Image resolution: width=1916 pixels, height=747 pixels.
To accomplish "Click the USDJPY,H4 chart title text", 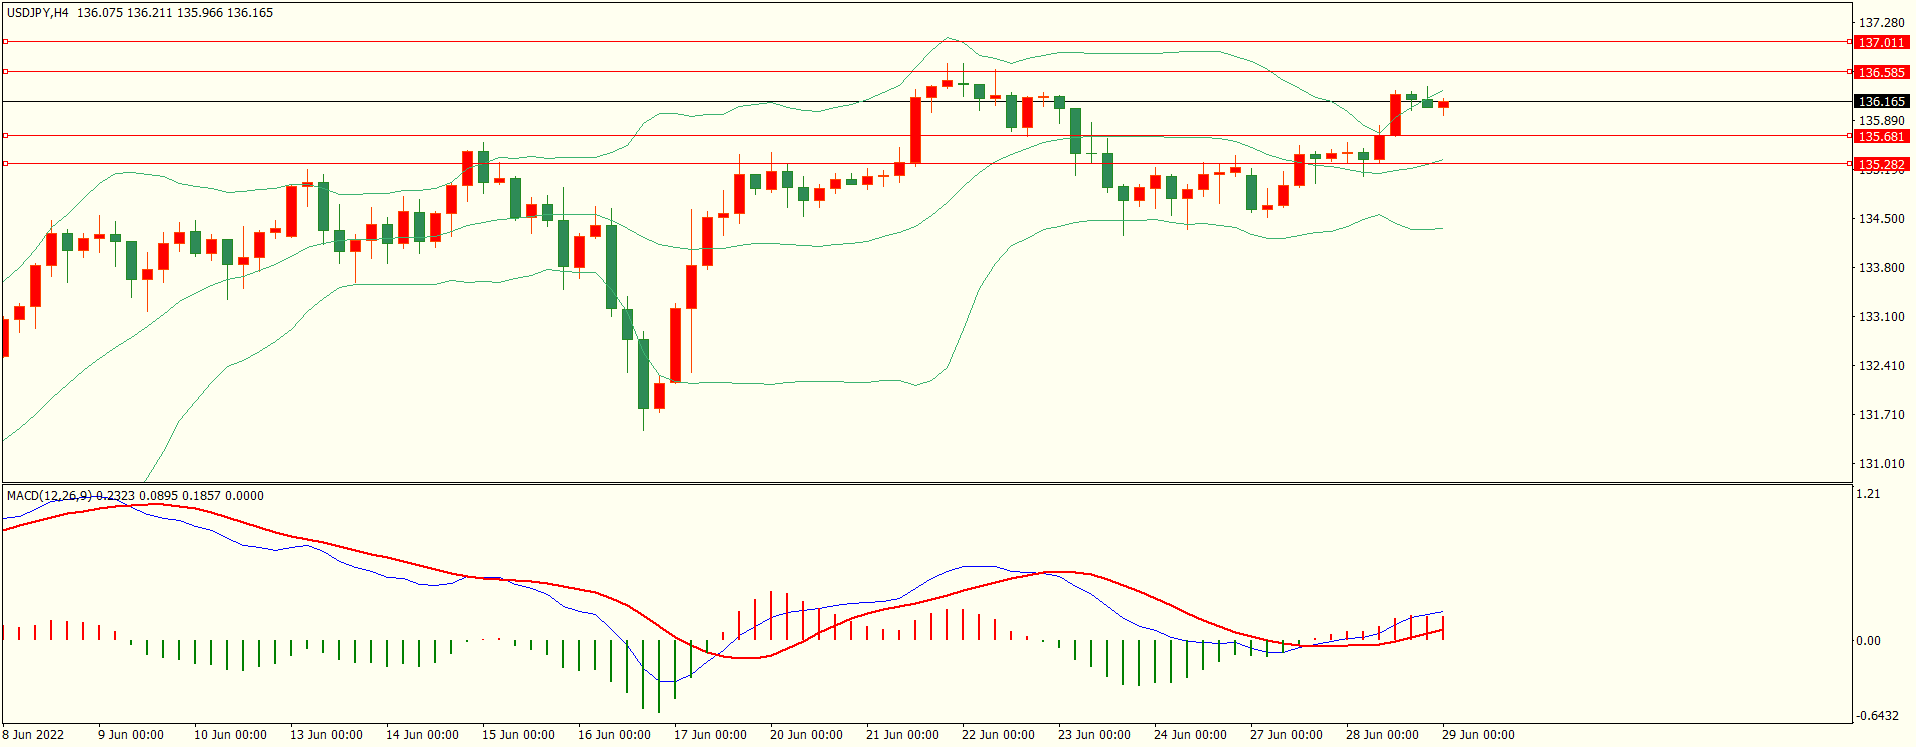I will (38, 13).
